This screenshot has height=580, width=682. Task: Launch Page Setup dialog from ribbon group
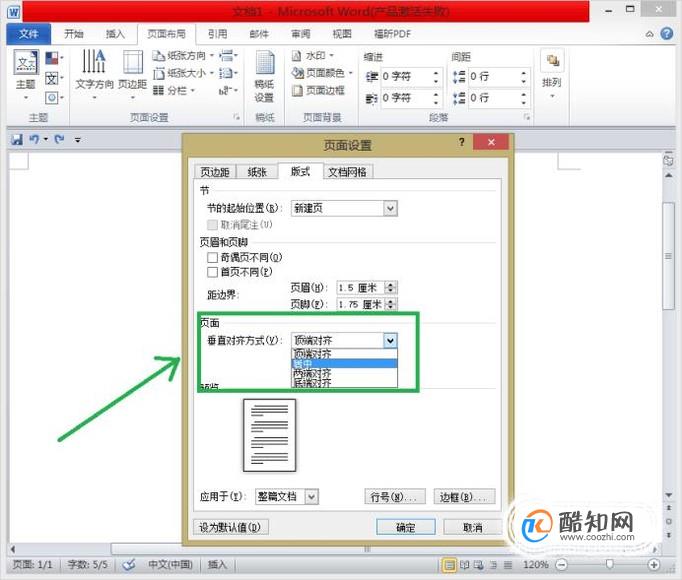coord(236,117)
